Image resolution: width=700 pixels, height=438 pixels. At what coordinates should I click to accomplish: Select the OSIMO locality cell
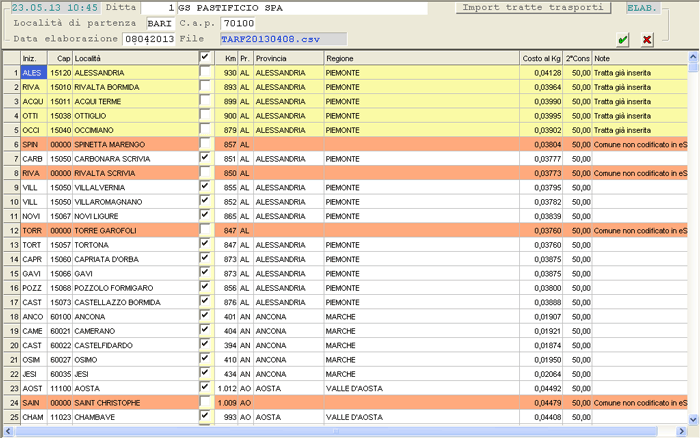tap(135, 359)
